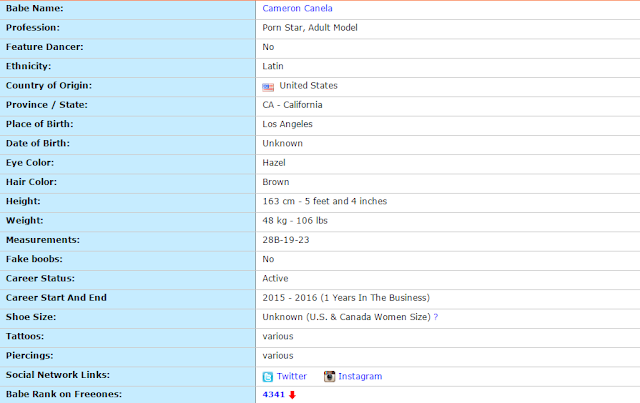
Task: Click the 4341 rank number link
Action: pos(273,394)
